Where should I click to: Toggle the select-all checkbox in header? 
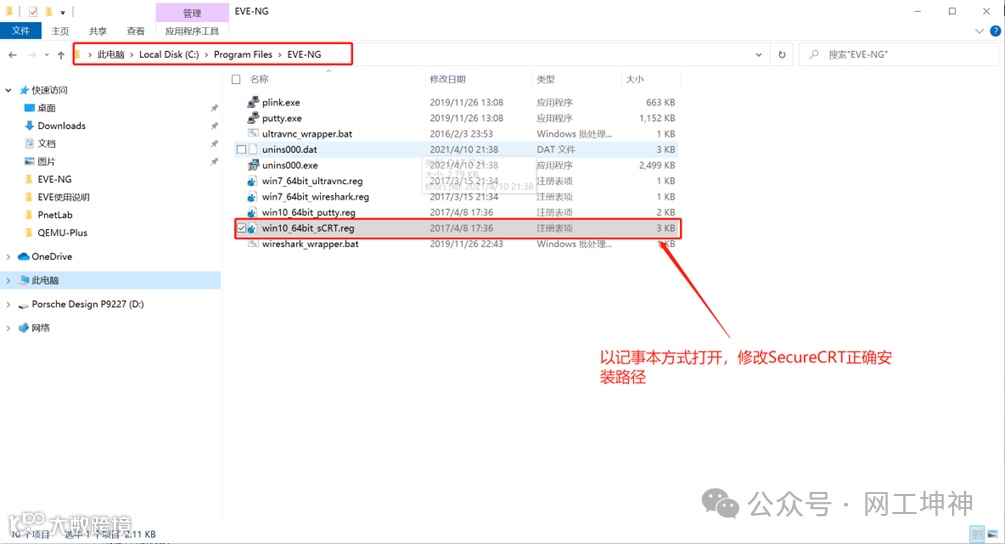coord(236,79)
